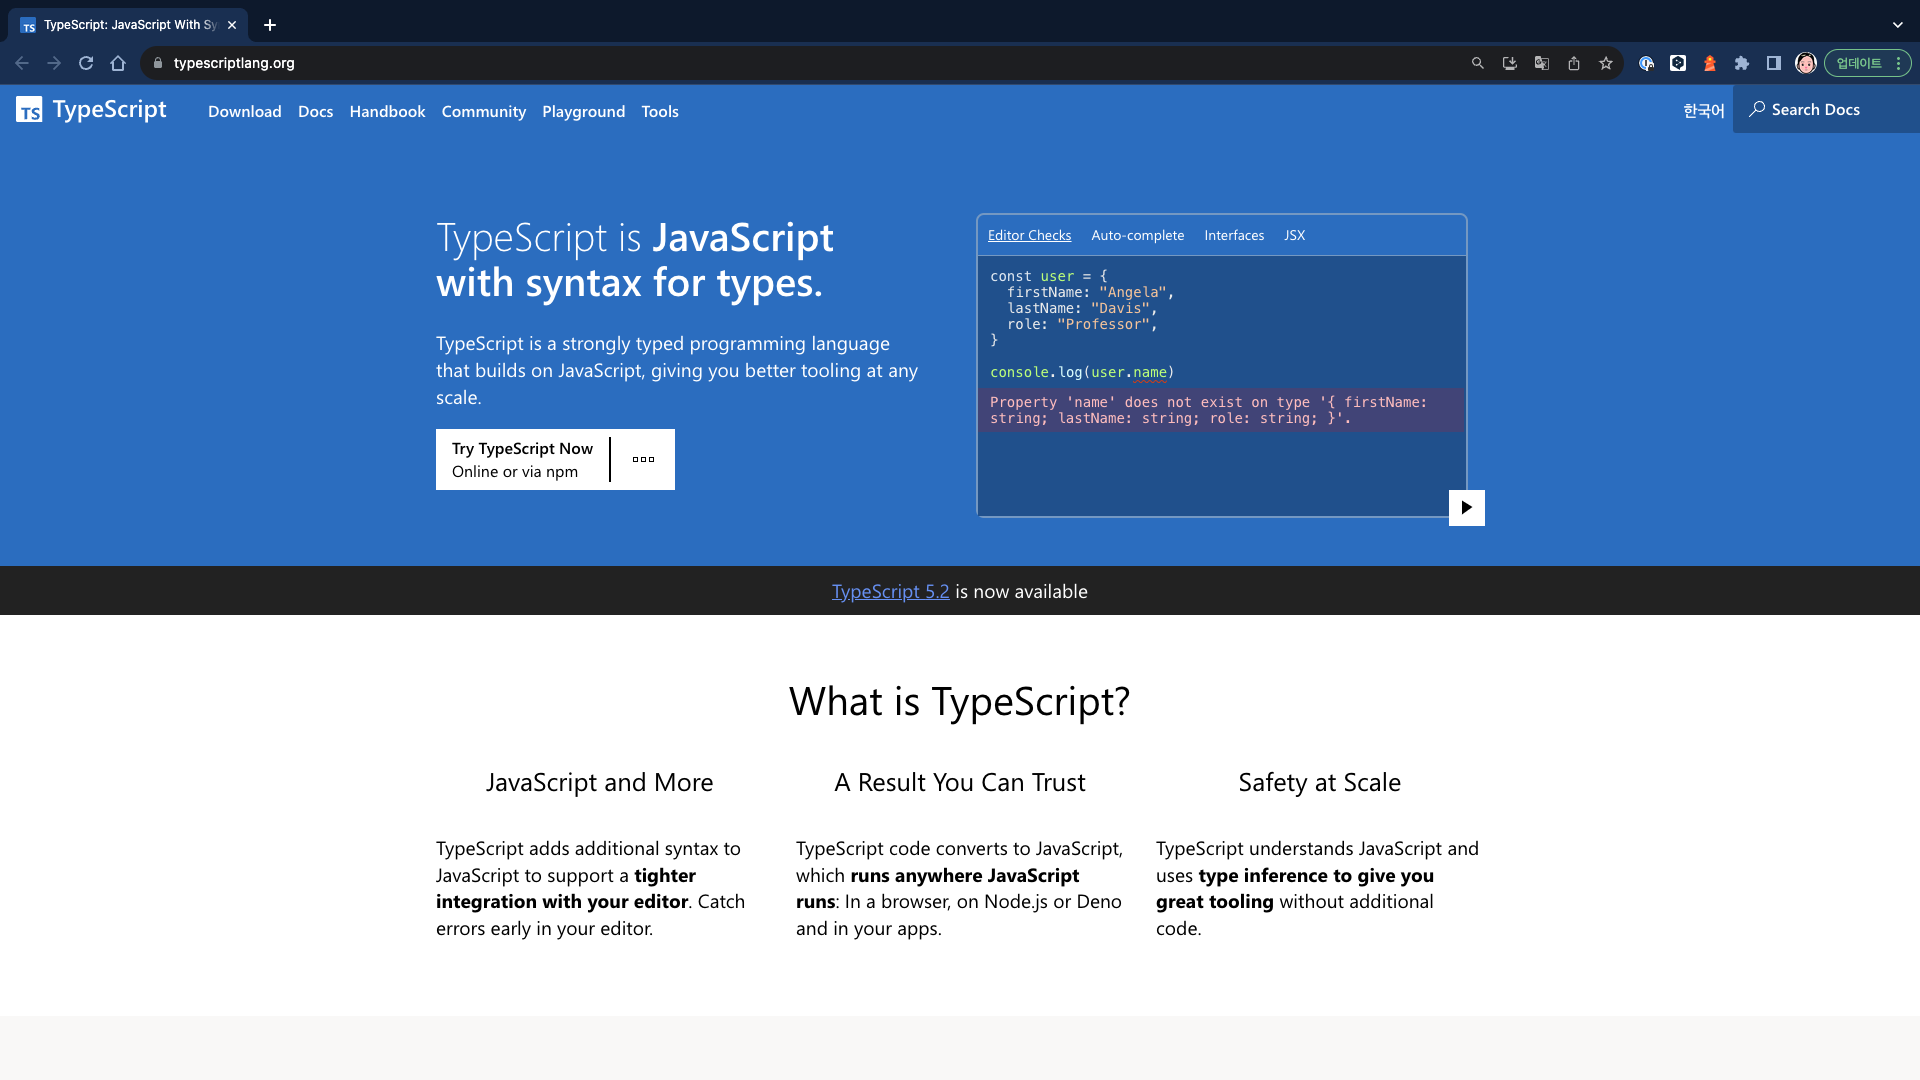Select the Interfaces example tab
The image size is (1920, 1080).
(x=1233, y=235)
